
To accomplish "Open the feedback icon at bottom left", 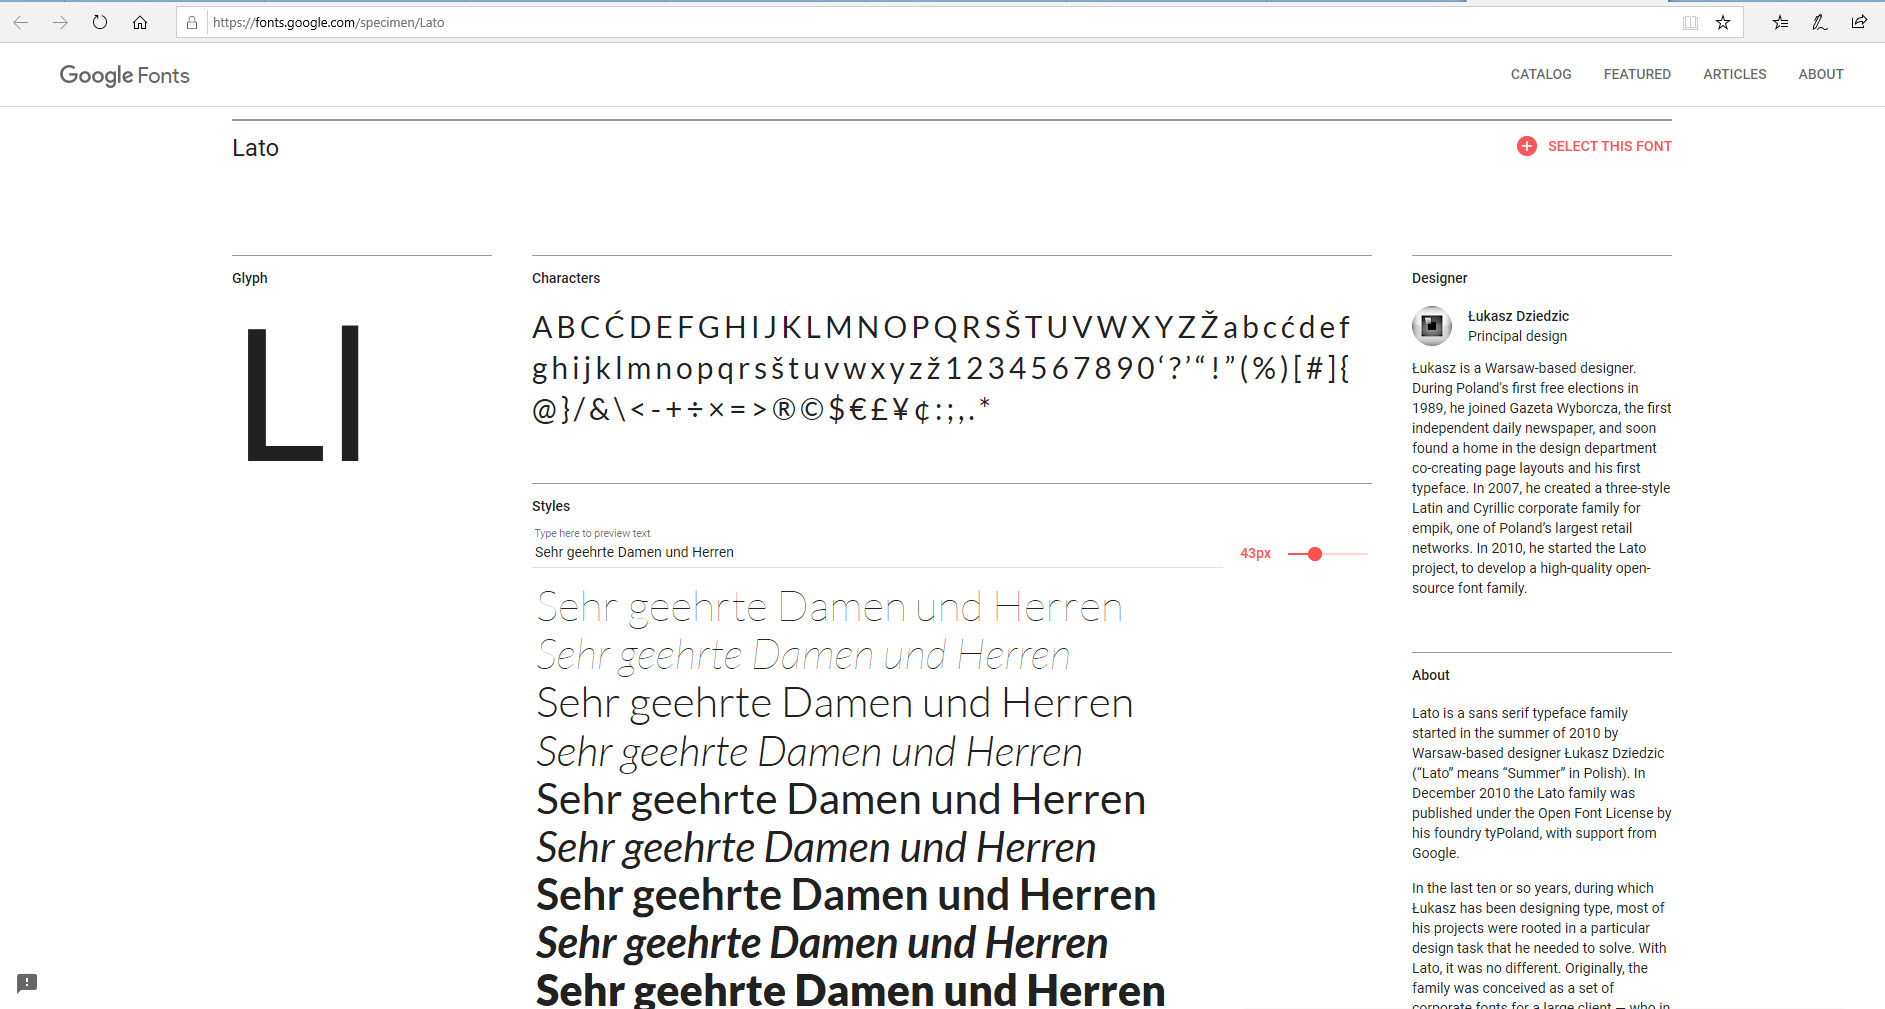I will 27,982.
